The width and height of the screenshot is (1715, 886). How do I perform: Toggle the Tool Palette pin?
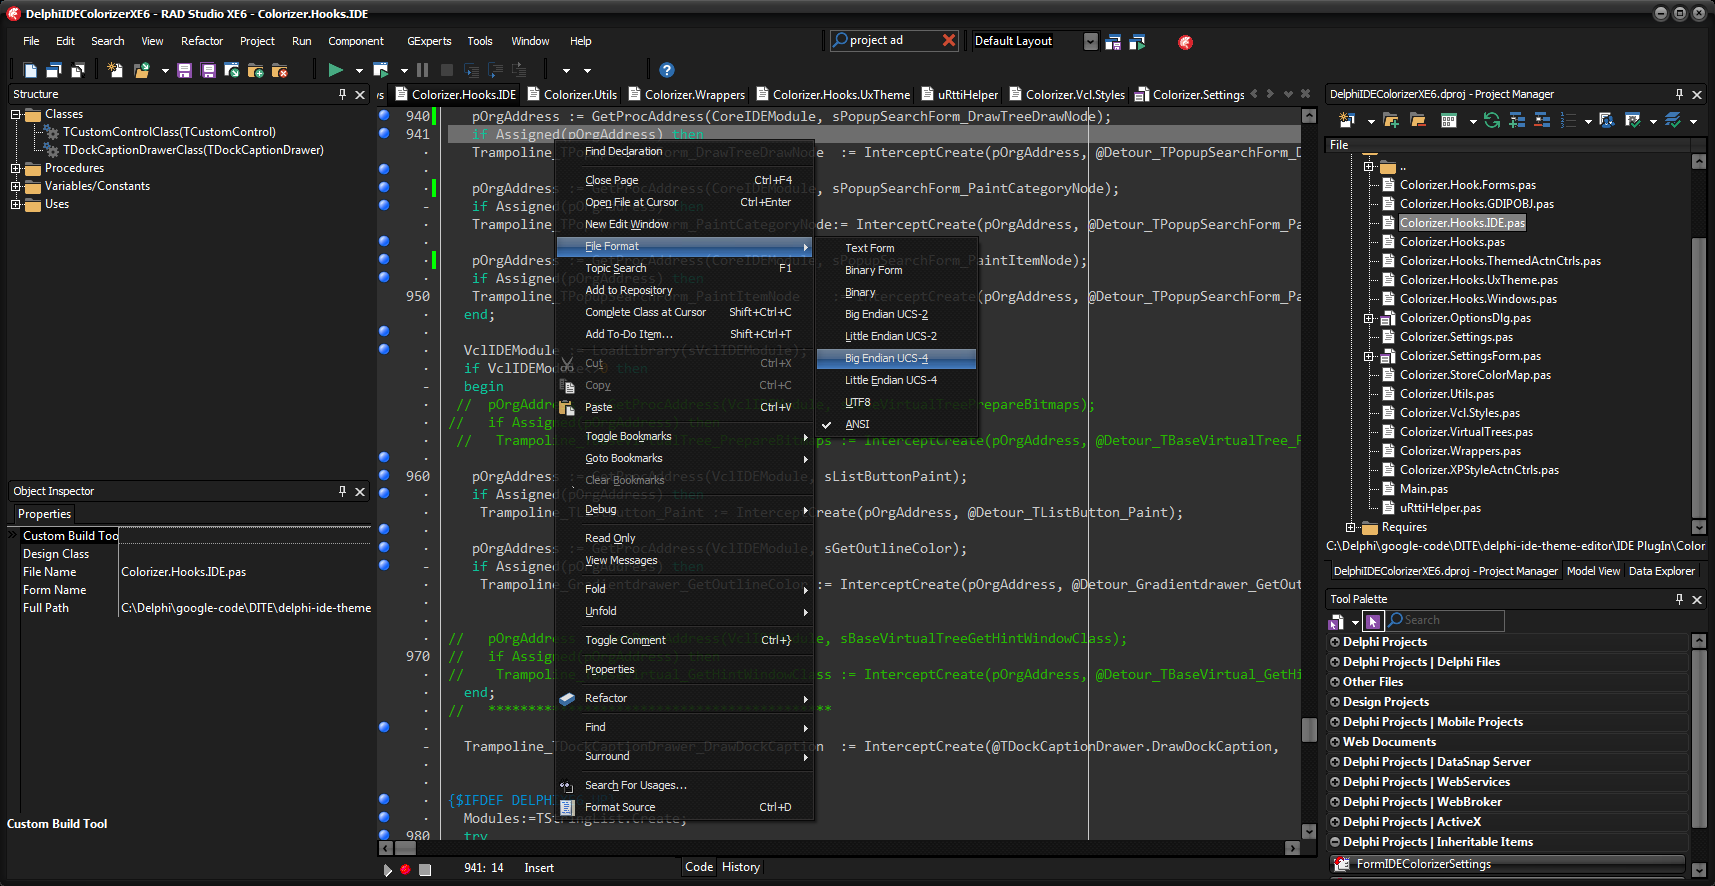(x=1679, y=599)
